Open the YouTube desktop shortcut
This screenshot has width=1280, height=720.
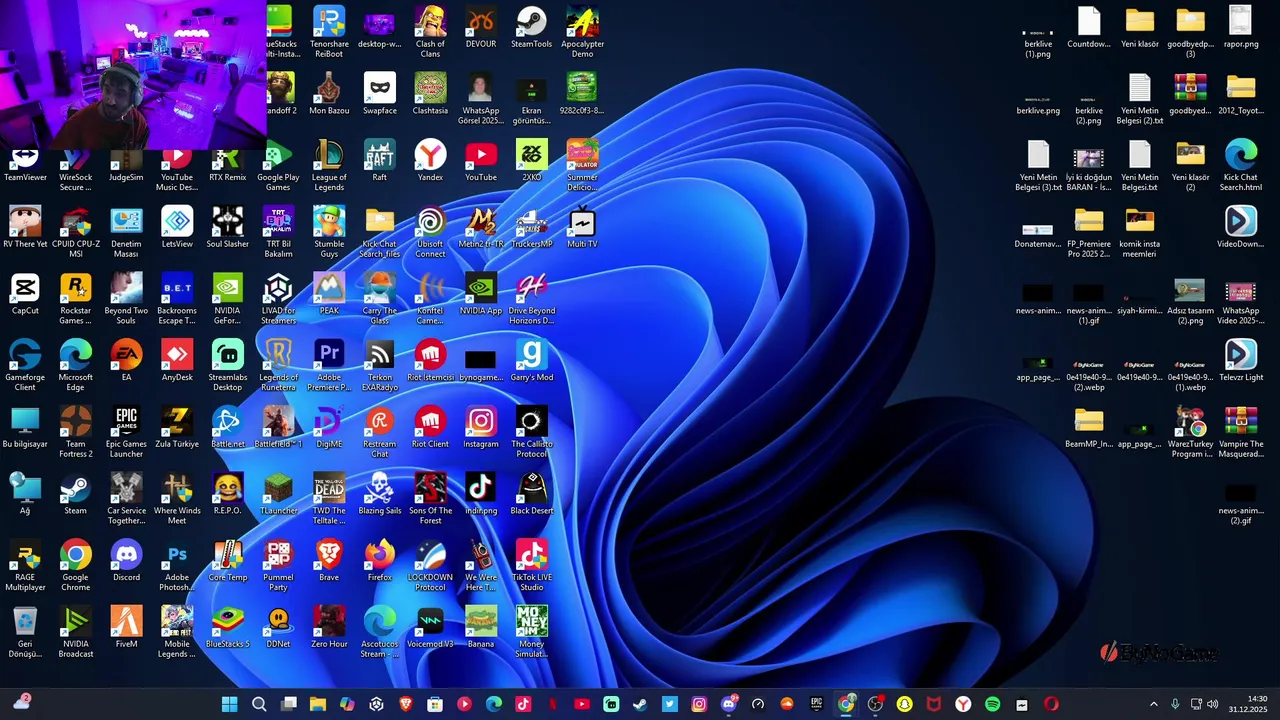pyautogui.click(x=481, y=161)
